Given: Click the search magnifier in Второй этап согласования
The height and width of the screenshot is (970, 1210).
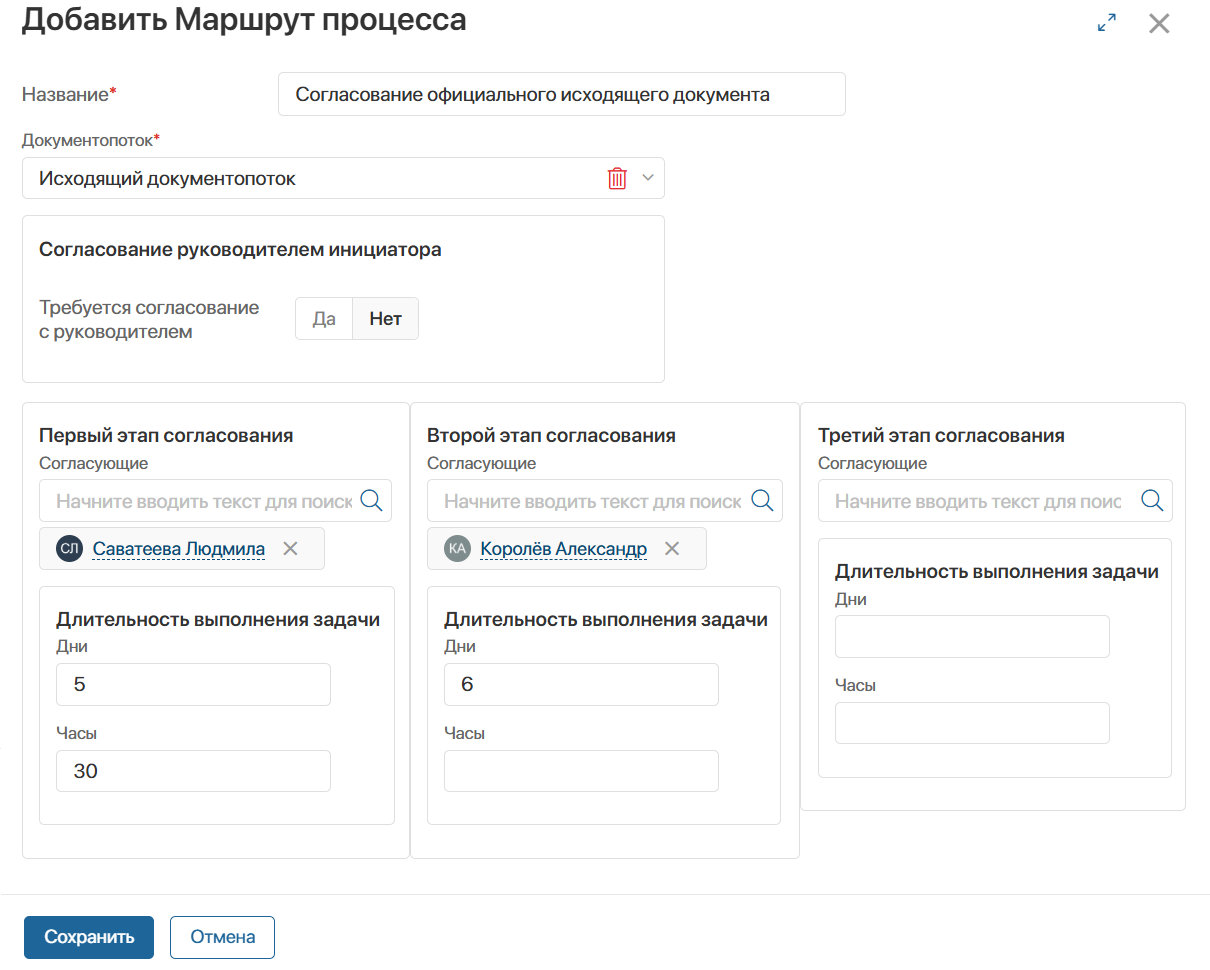Looking at the screenshot, I should point(762,500).
